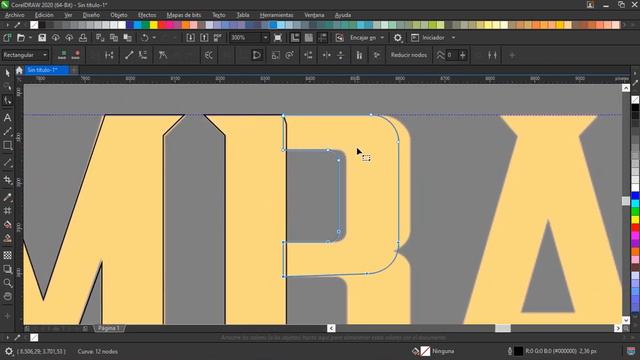Toggle full-screen preview button
This screenshot has width=640, height=360.
(278, 38)
